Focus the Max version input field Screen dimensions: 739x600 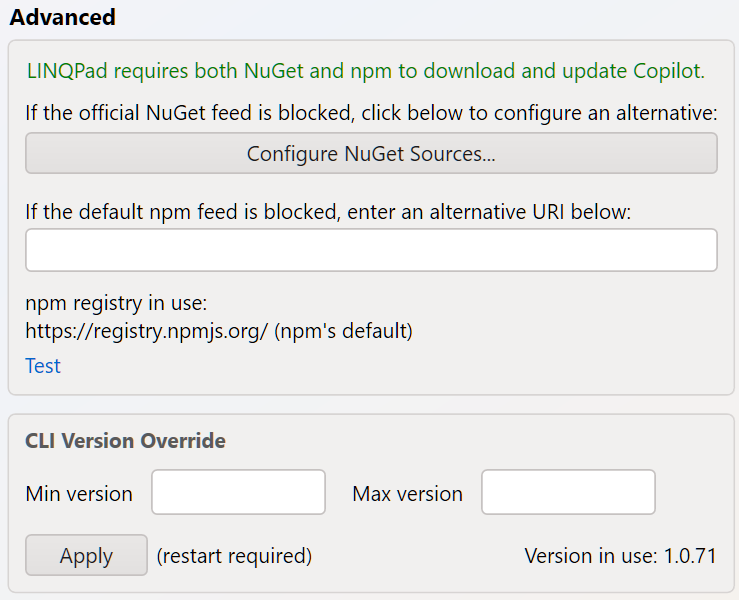point(568,492)
